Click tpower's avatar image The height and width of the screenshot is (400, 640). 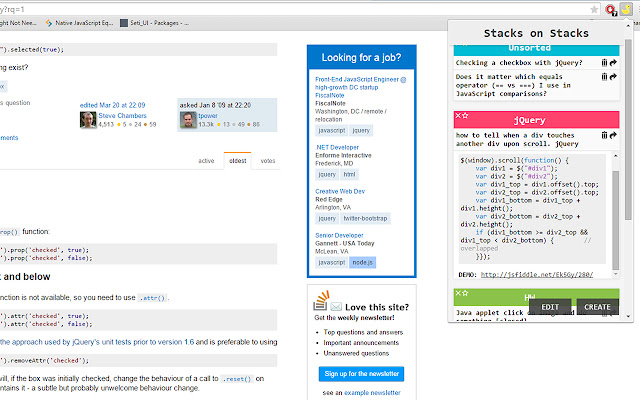(x=188, y=120)
